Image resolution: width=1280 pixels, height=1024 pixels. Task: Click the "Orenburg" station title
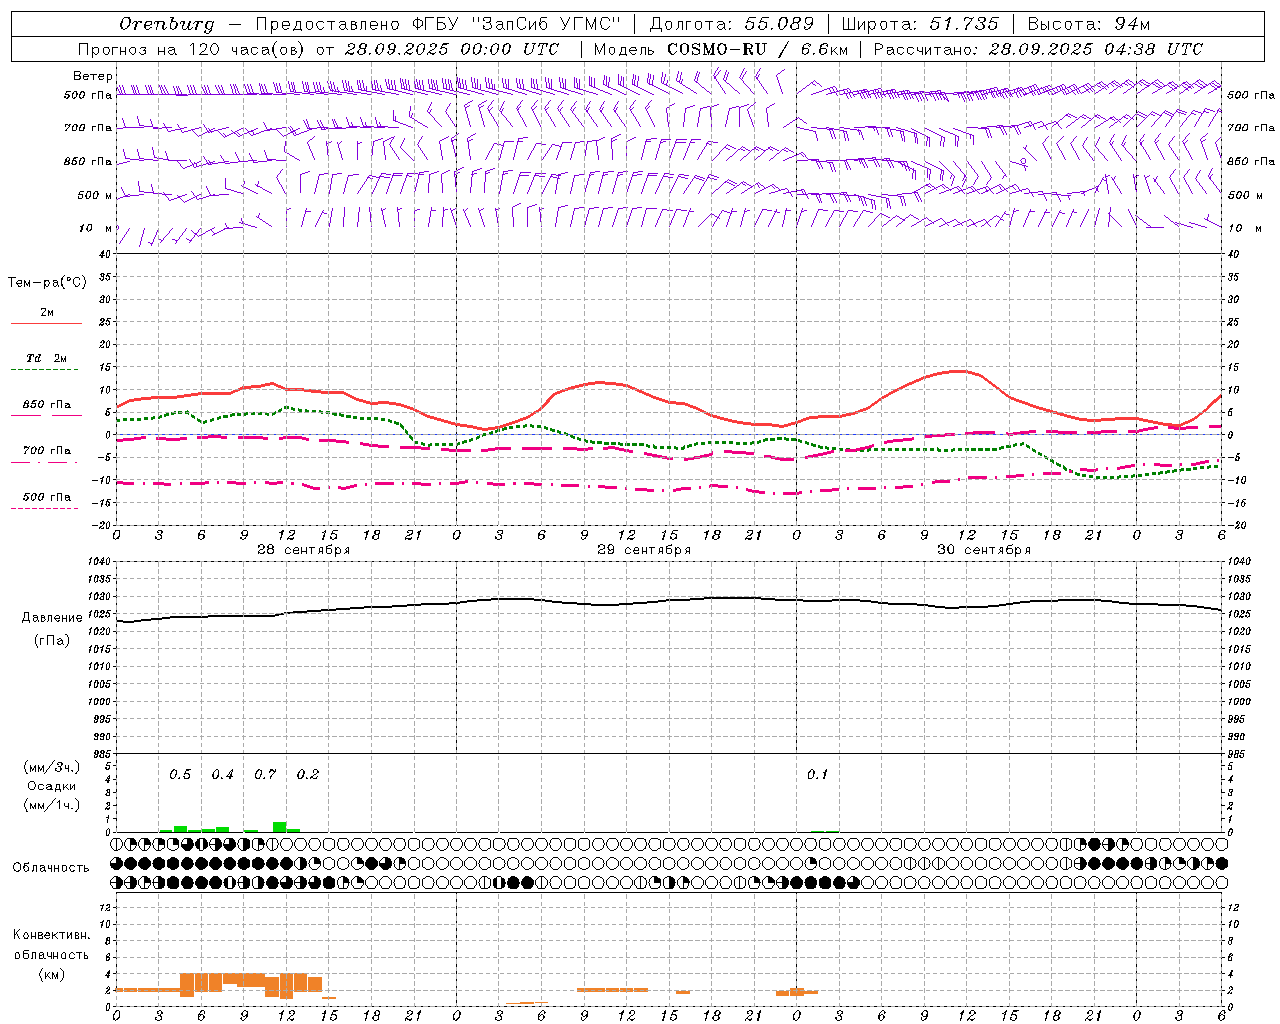tap(166, 24)
